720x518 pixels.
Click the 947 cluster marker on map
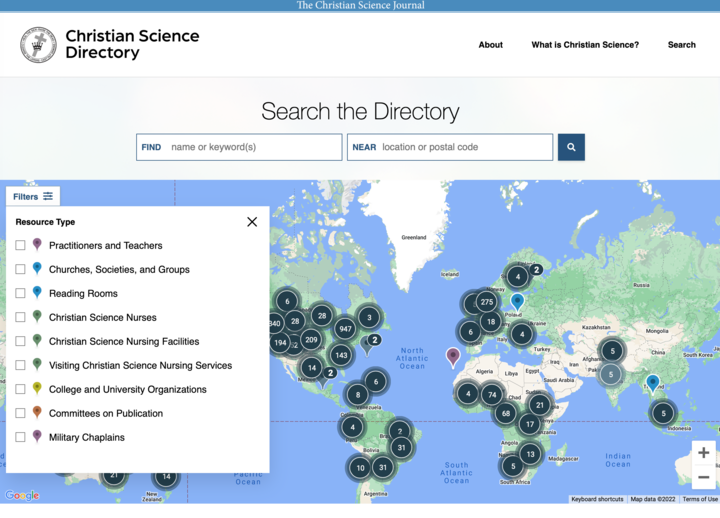tap(345, 329)
